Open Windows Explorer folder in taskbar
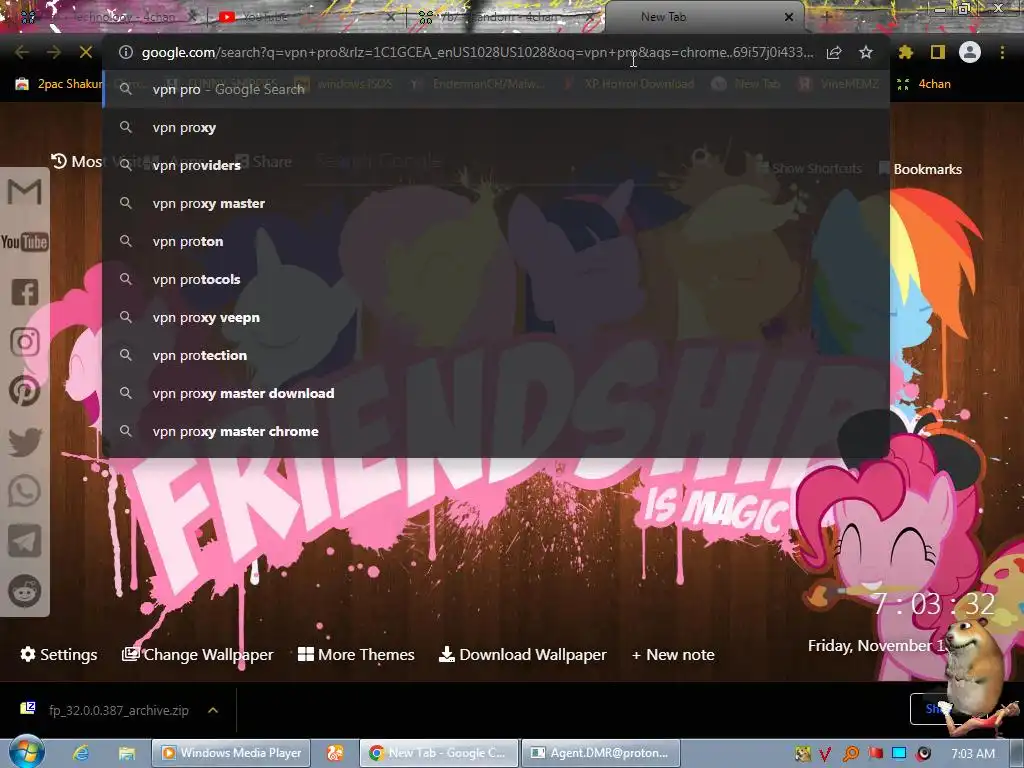This screenshot has height=768, width=1024. (x=127, y=753)
